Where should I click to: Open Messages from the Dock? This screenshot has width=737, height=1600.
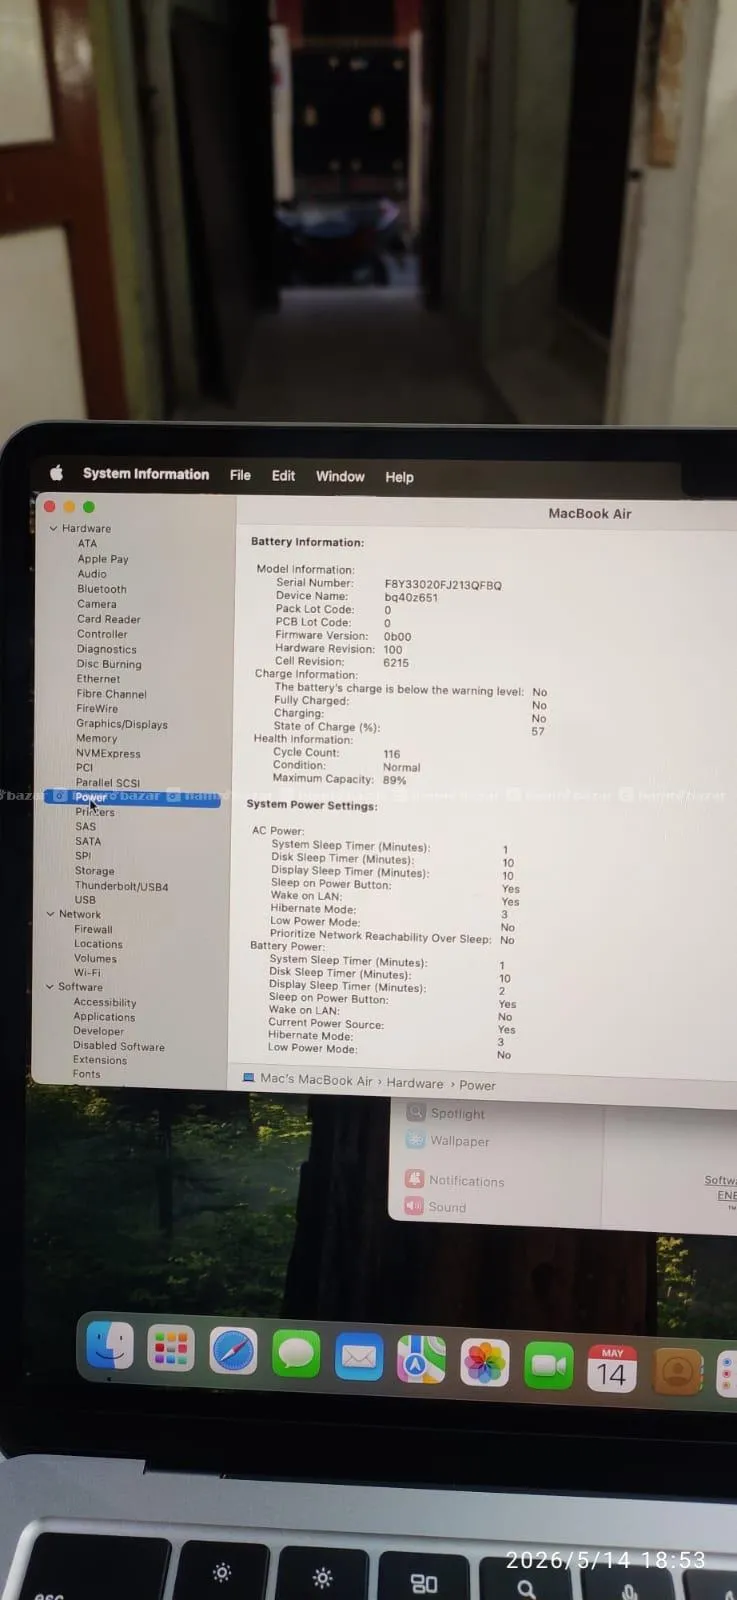(296, 1354)
